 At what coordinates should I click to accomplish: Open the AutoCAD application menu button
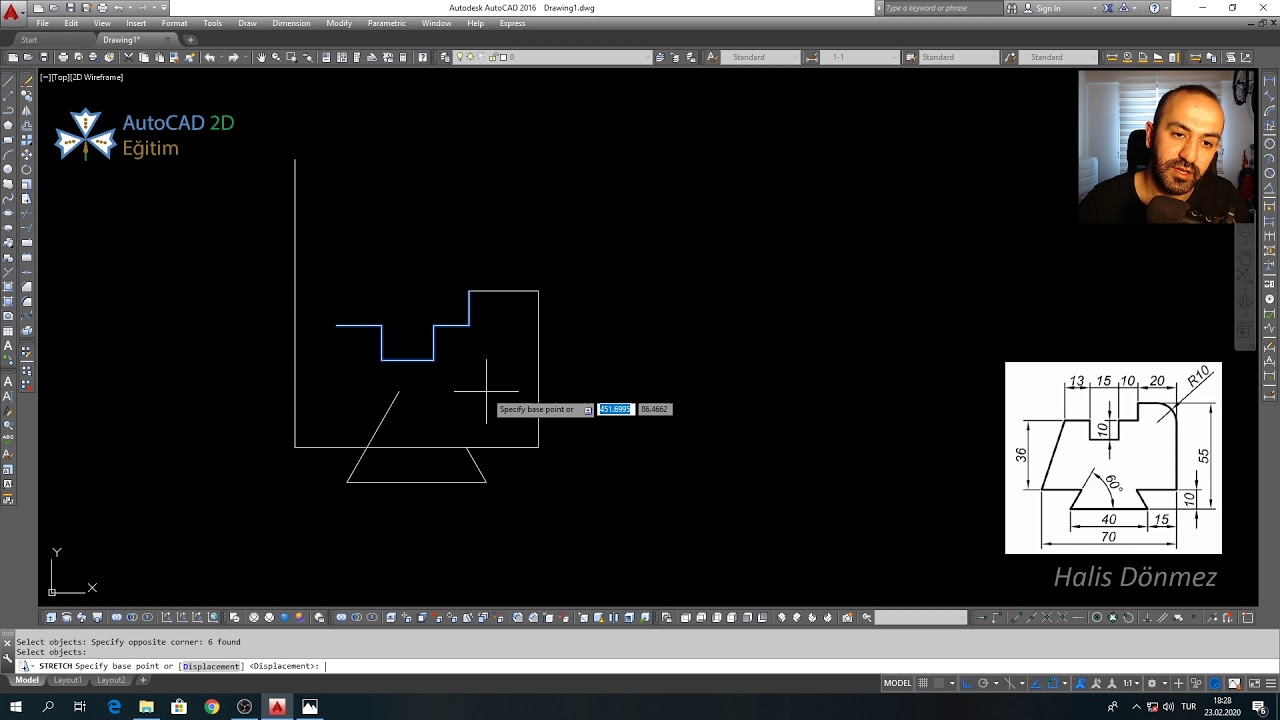(12, 12)
